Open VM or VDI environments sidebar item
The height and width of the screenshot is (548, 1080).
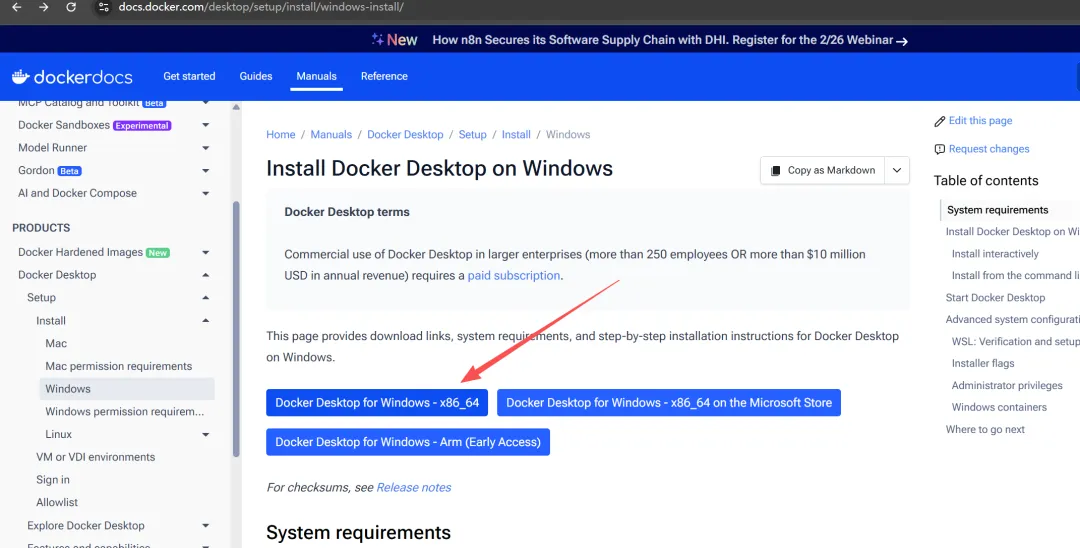(95, 457)
